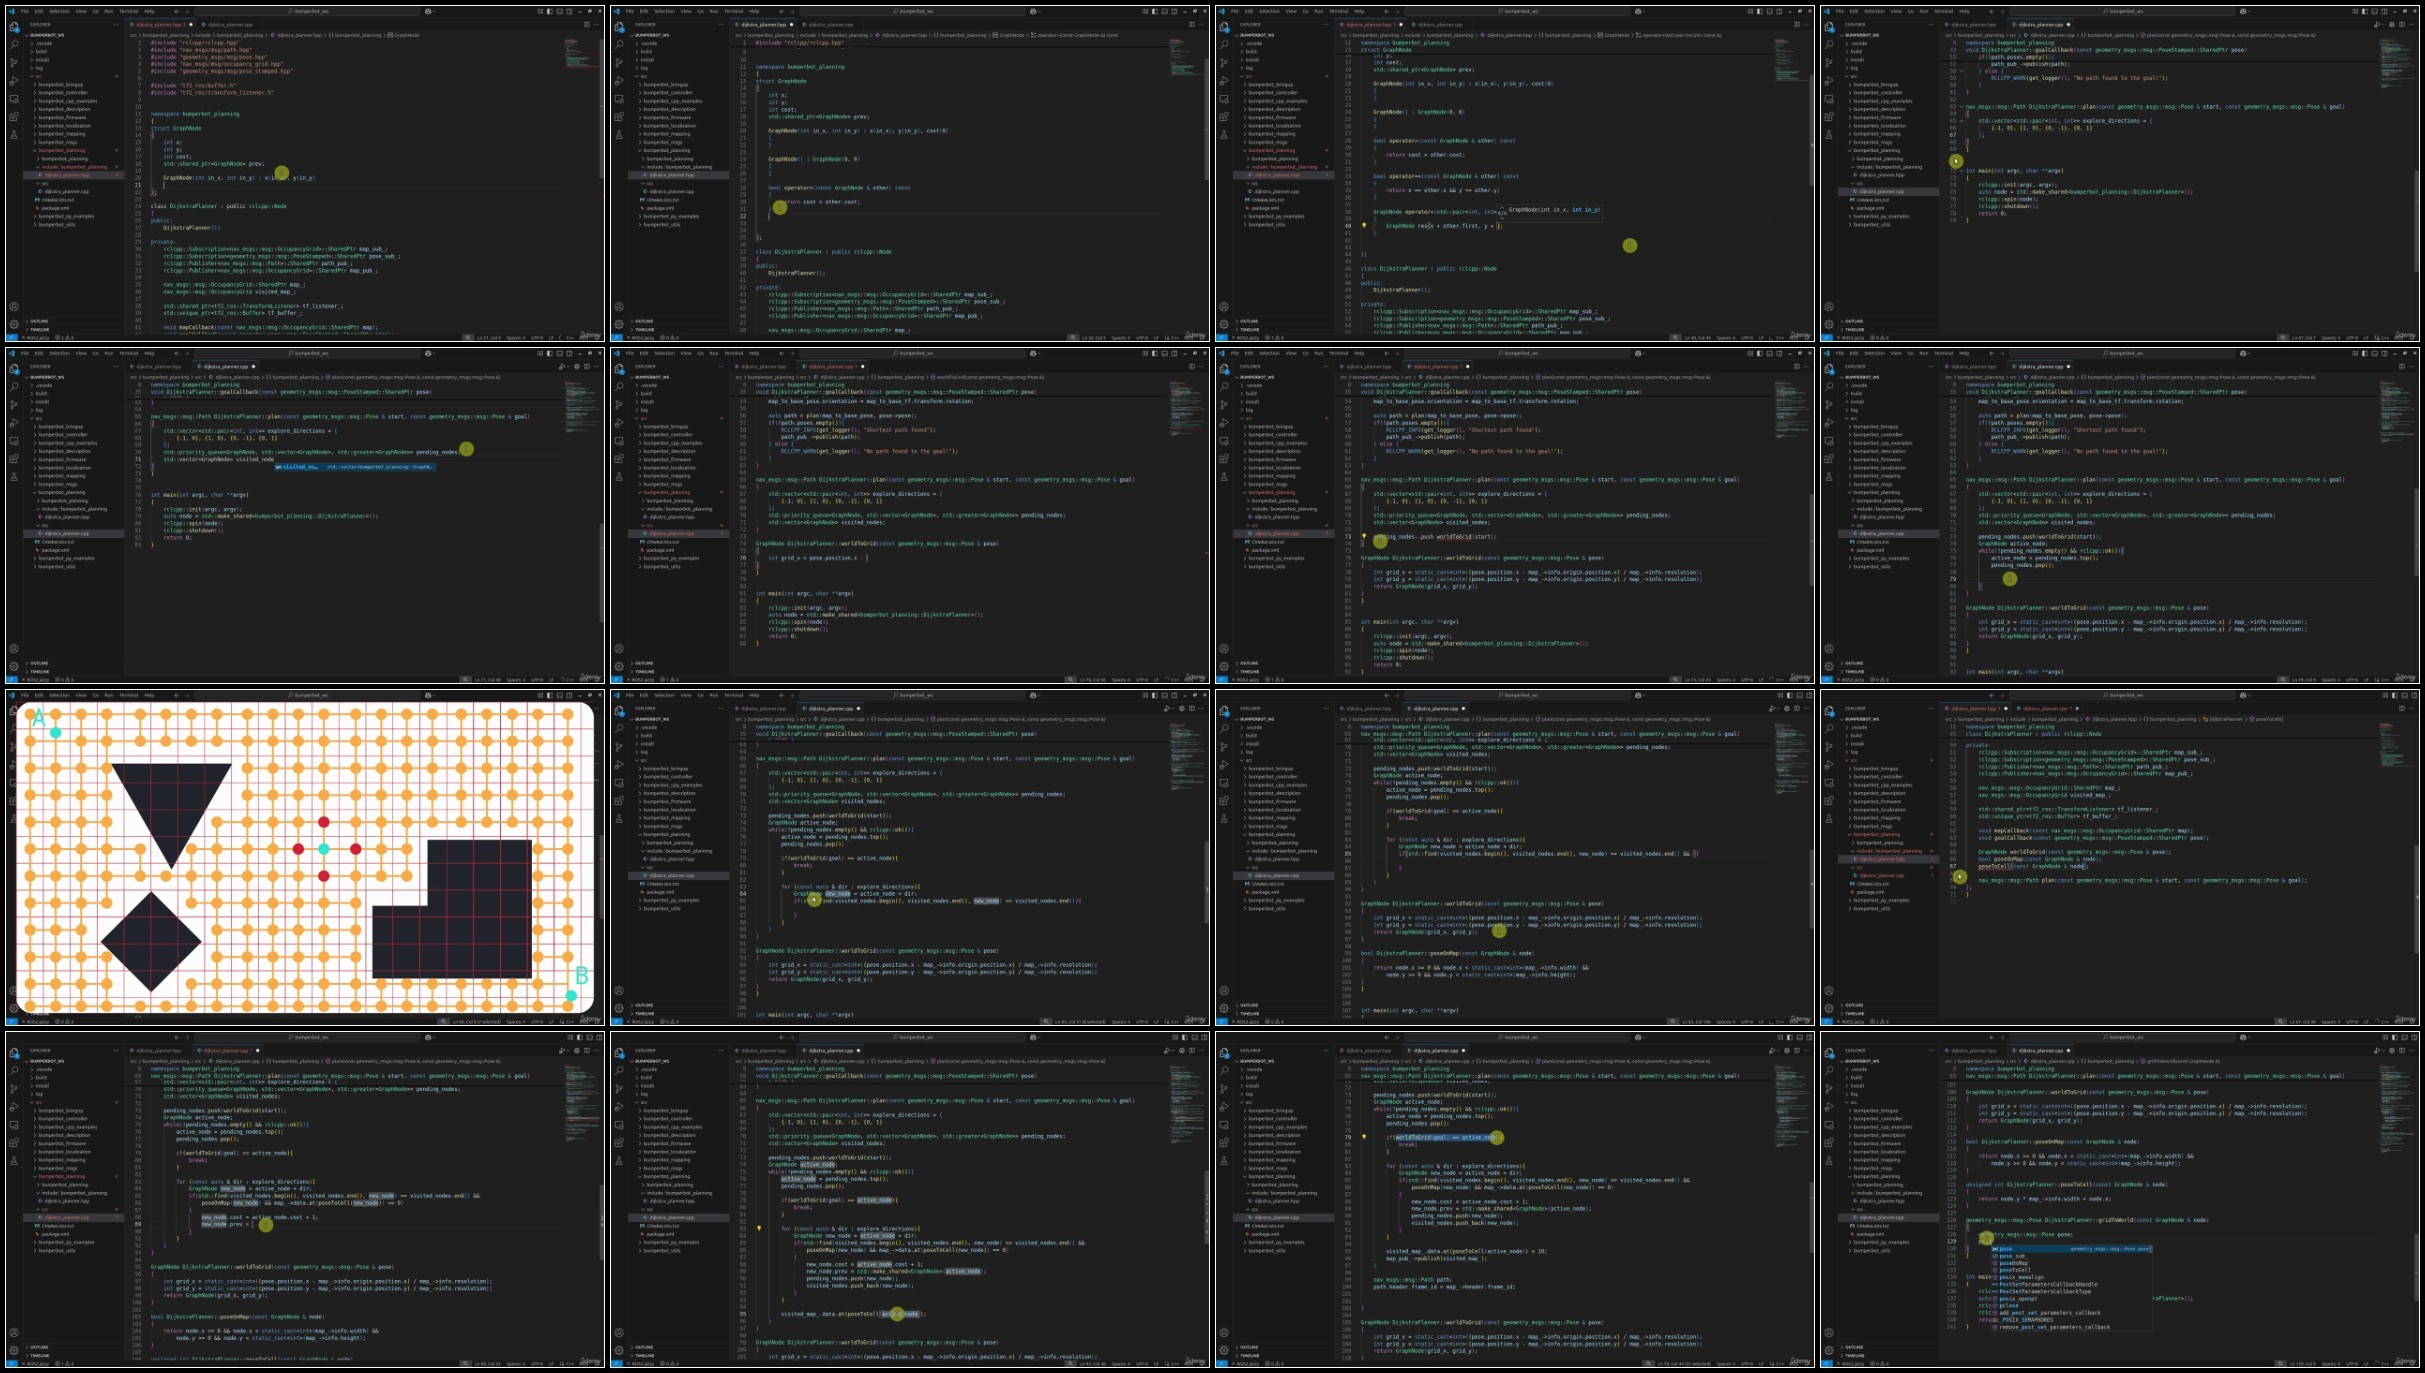Open File menu in top-left frame
The width and height of the screenshot is (2425, 1373).
(24, 11)
